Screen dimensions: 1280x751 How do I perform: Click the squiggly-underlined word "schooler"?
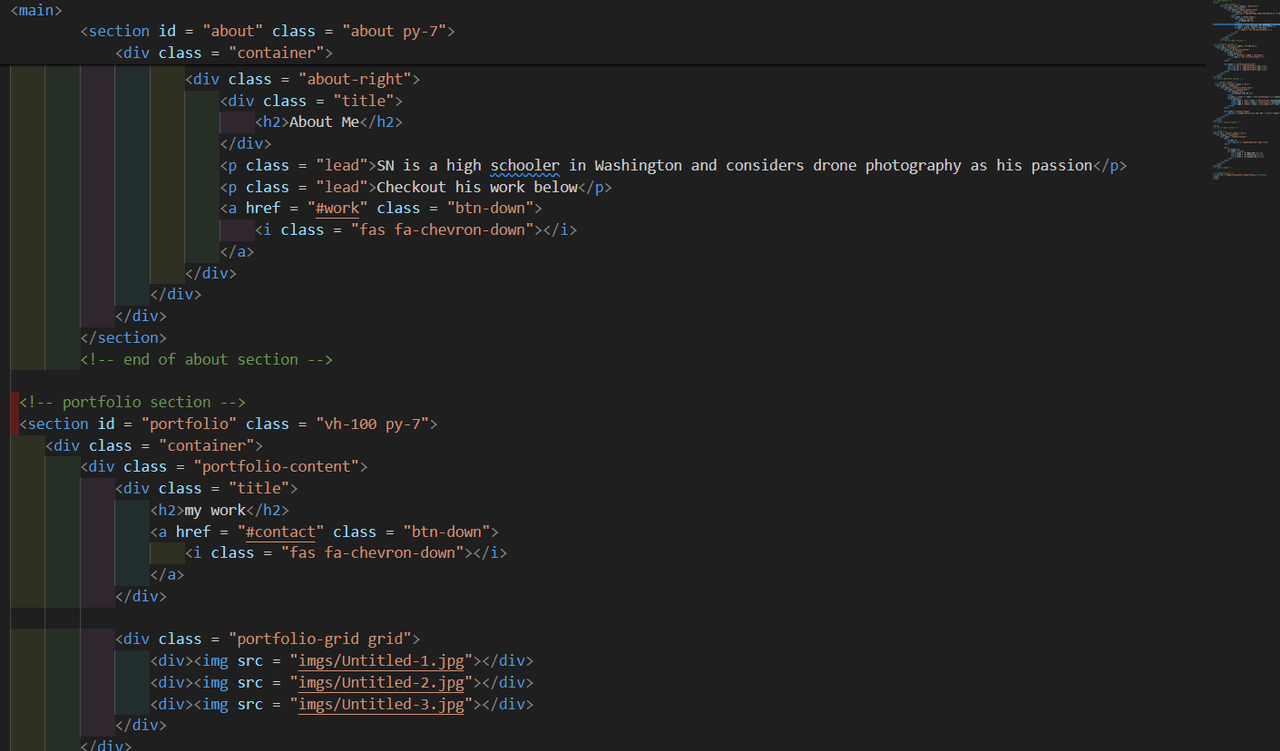click(525, 166)
